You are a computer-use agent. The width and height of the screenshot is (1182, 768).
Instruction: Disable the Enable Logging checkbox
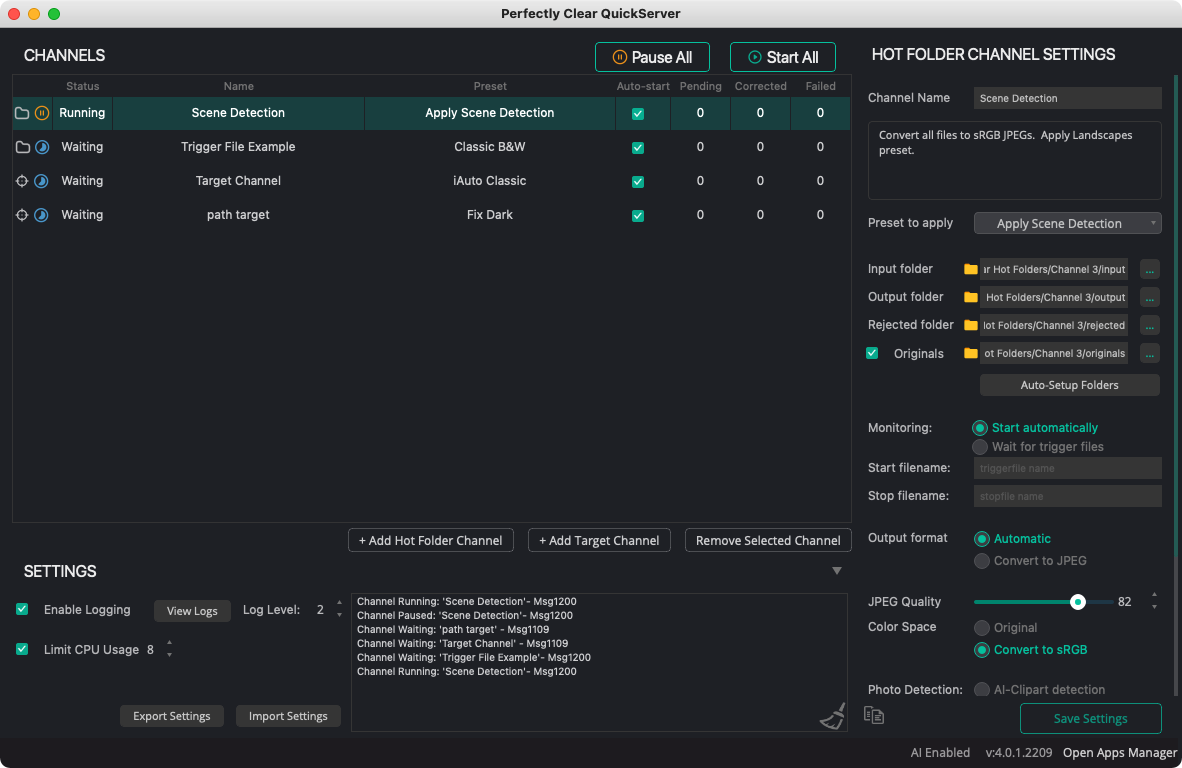pyautogui.click(x=22, y=610)
